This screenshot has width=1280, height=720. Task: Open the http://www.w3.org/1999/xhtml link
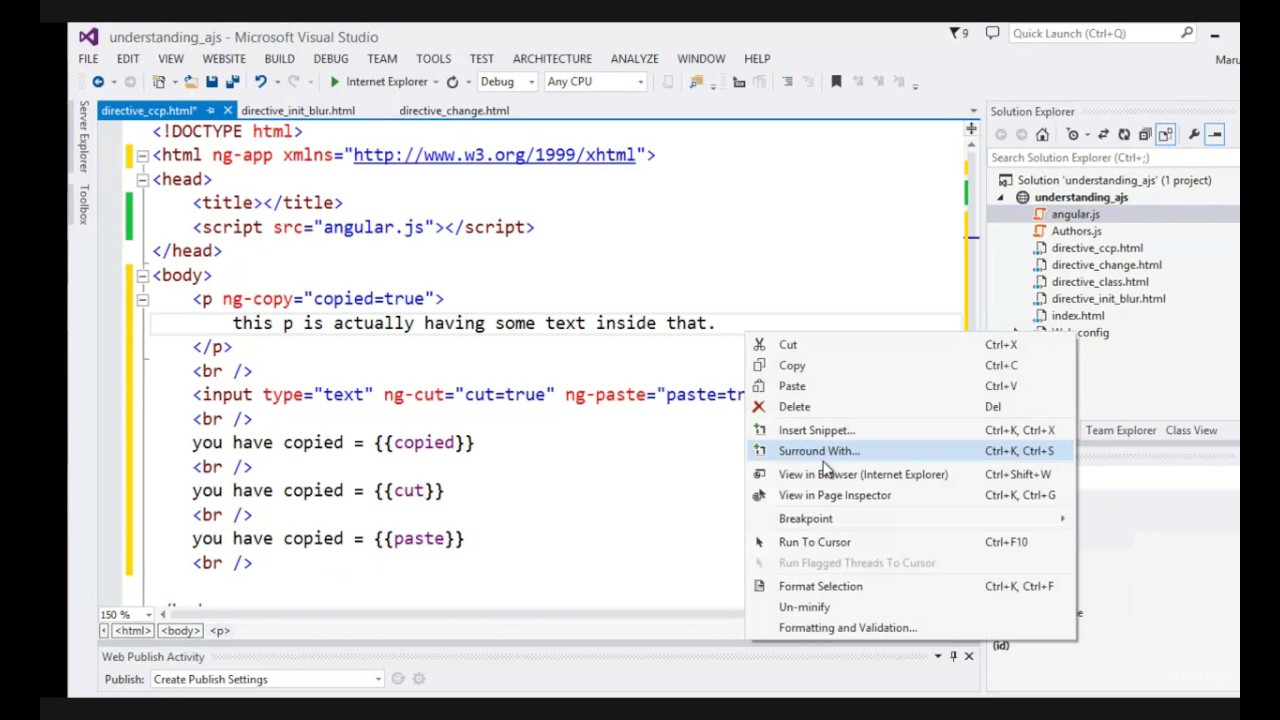[x=494, y=155]
